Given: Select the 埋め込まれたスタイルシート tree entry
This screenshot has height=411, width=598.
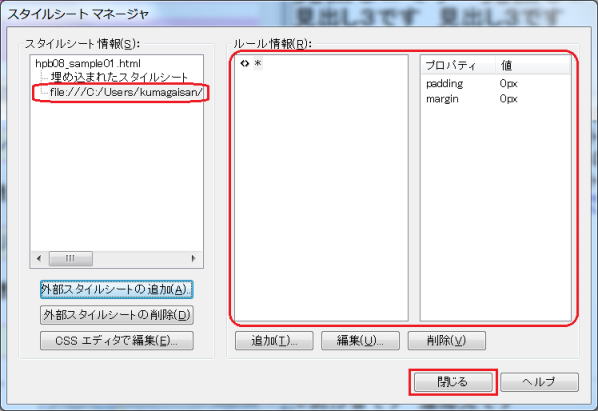Looking at the screenshot, I should point(119,77).
